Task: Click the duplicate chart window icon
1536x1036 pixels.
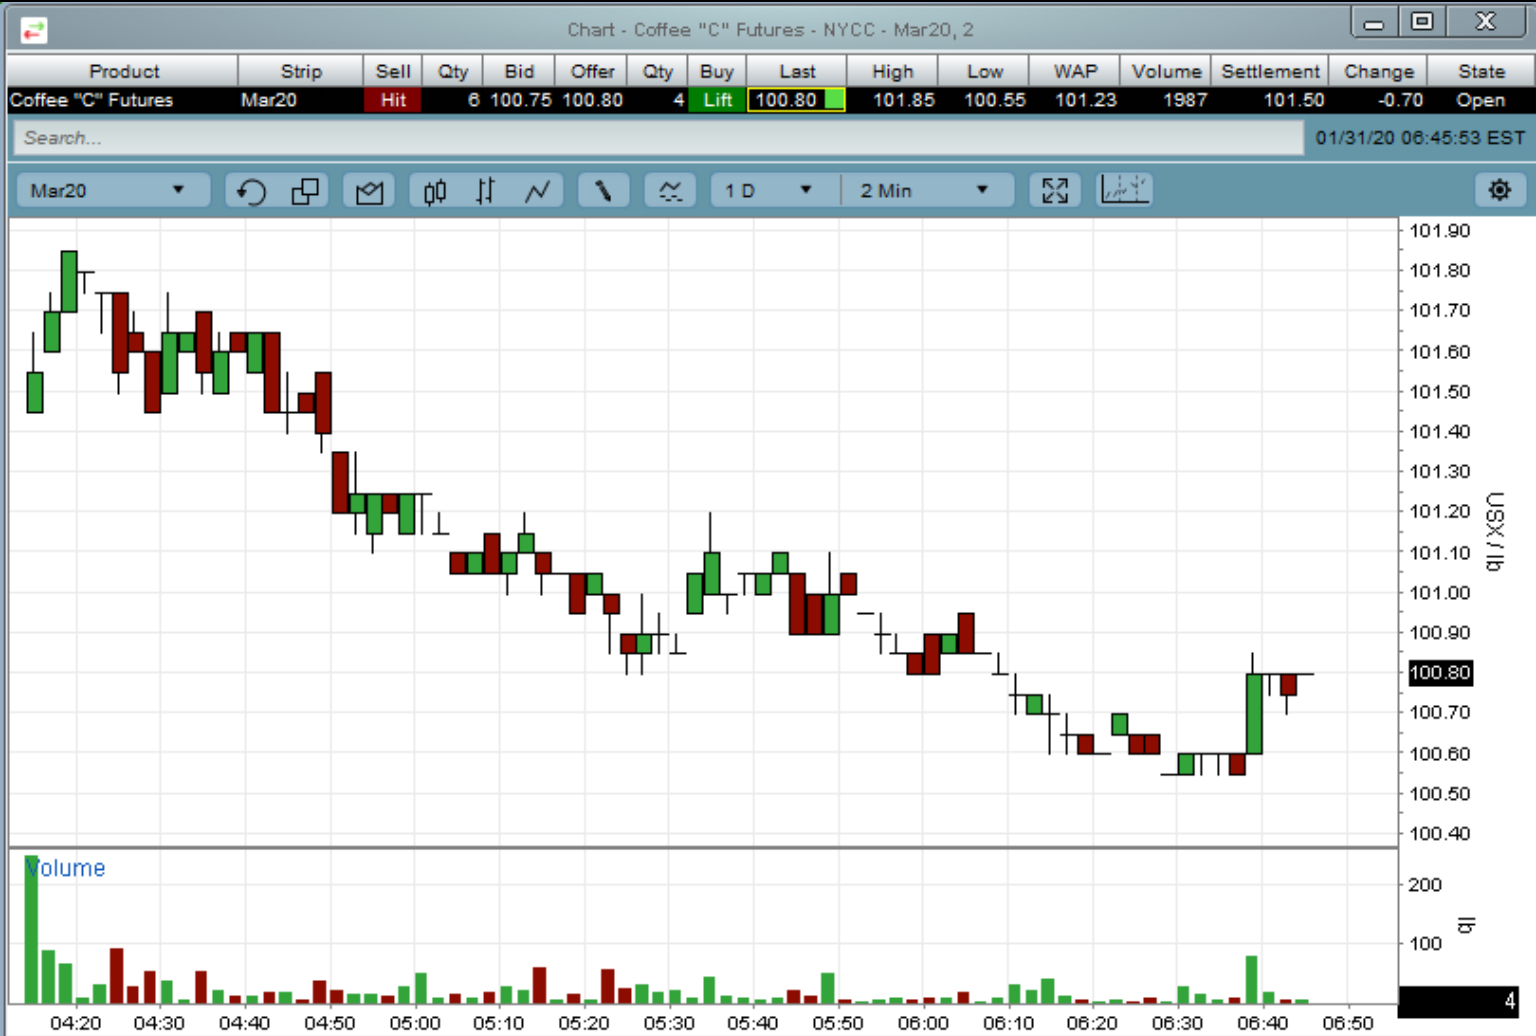Action: click(x=305, y=191)
